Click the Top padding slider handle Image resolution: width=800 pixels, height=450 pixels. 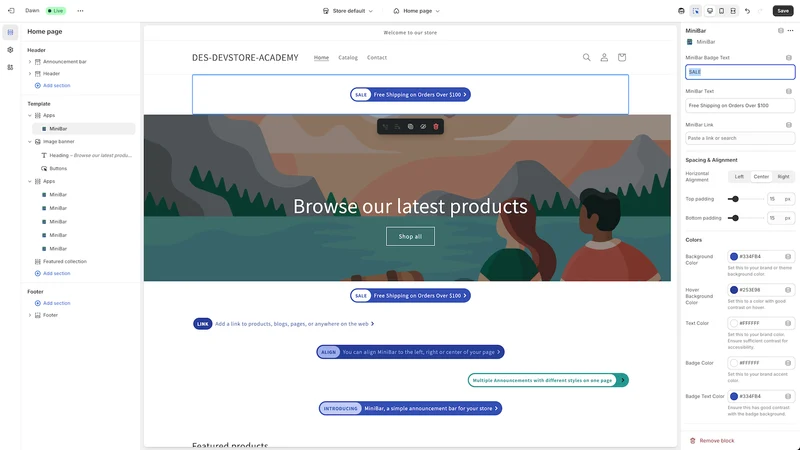tap(735, 199)
